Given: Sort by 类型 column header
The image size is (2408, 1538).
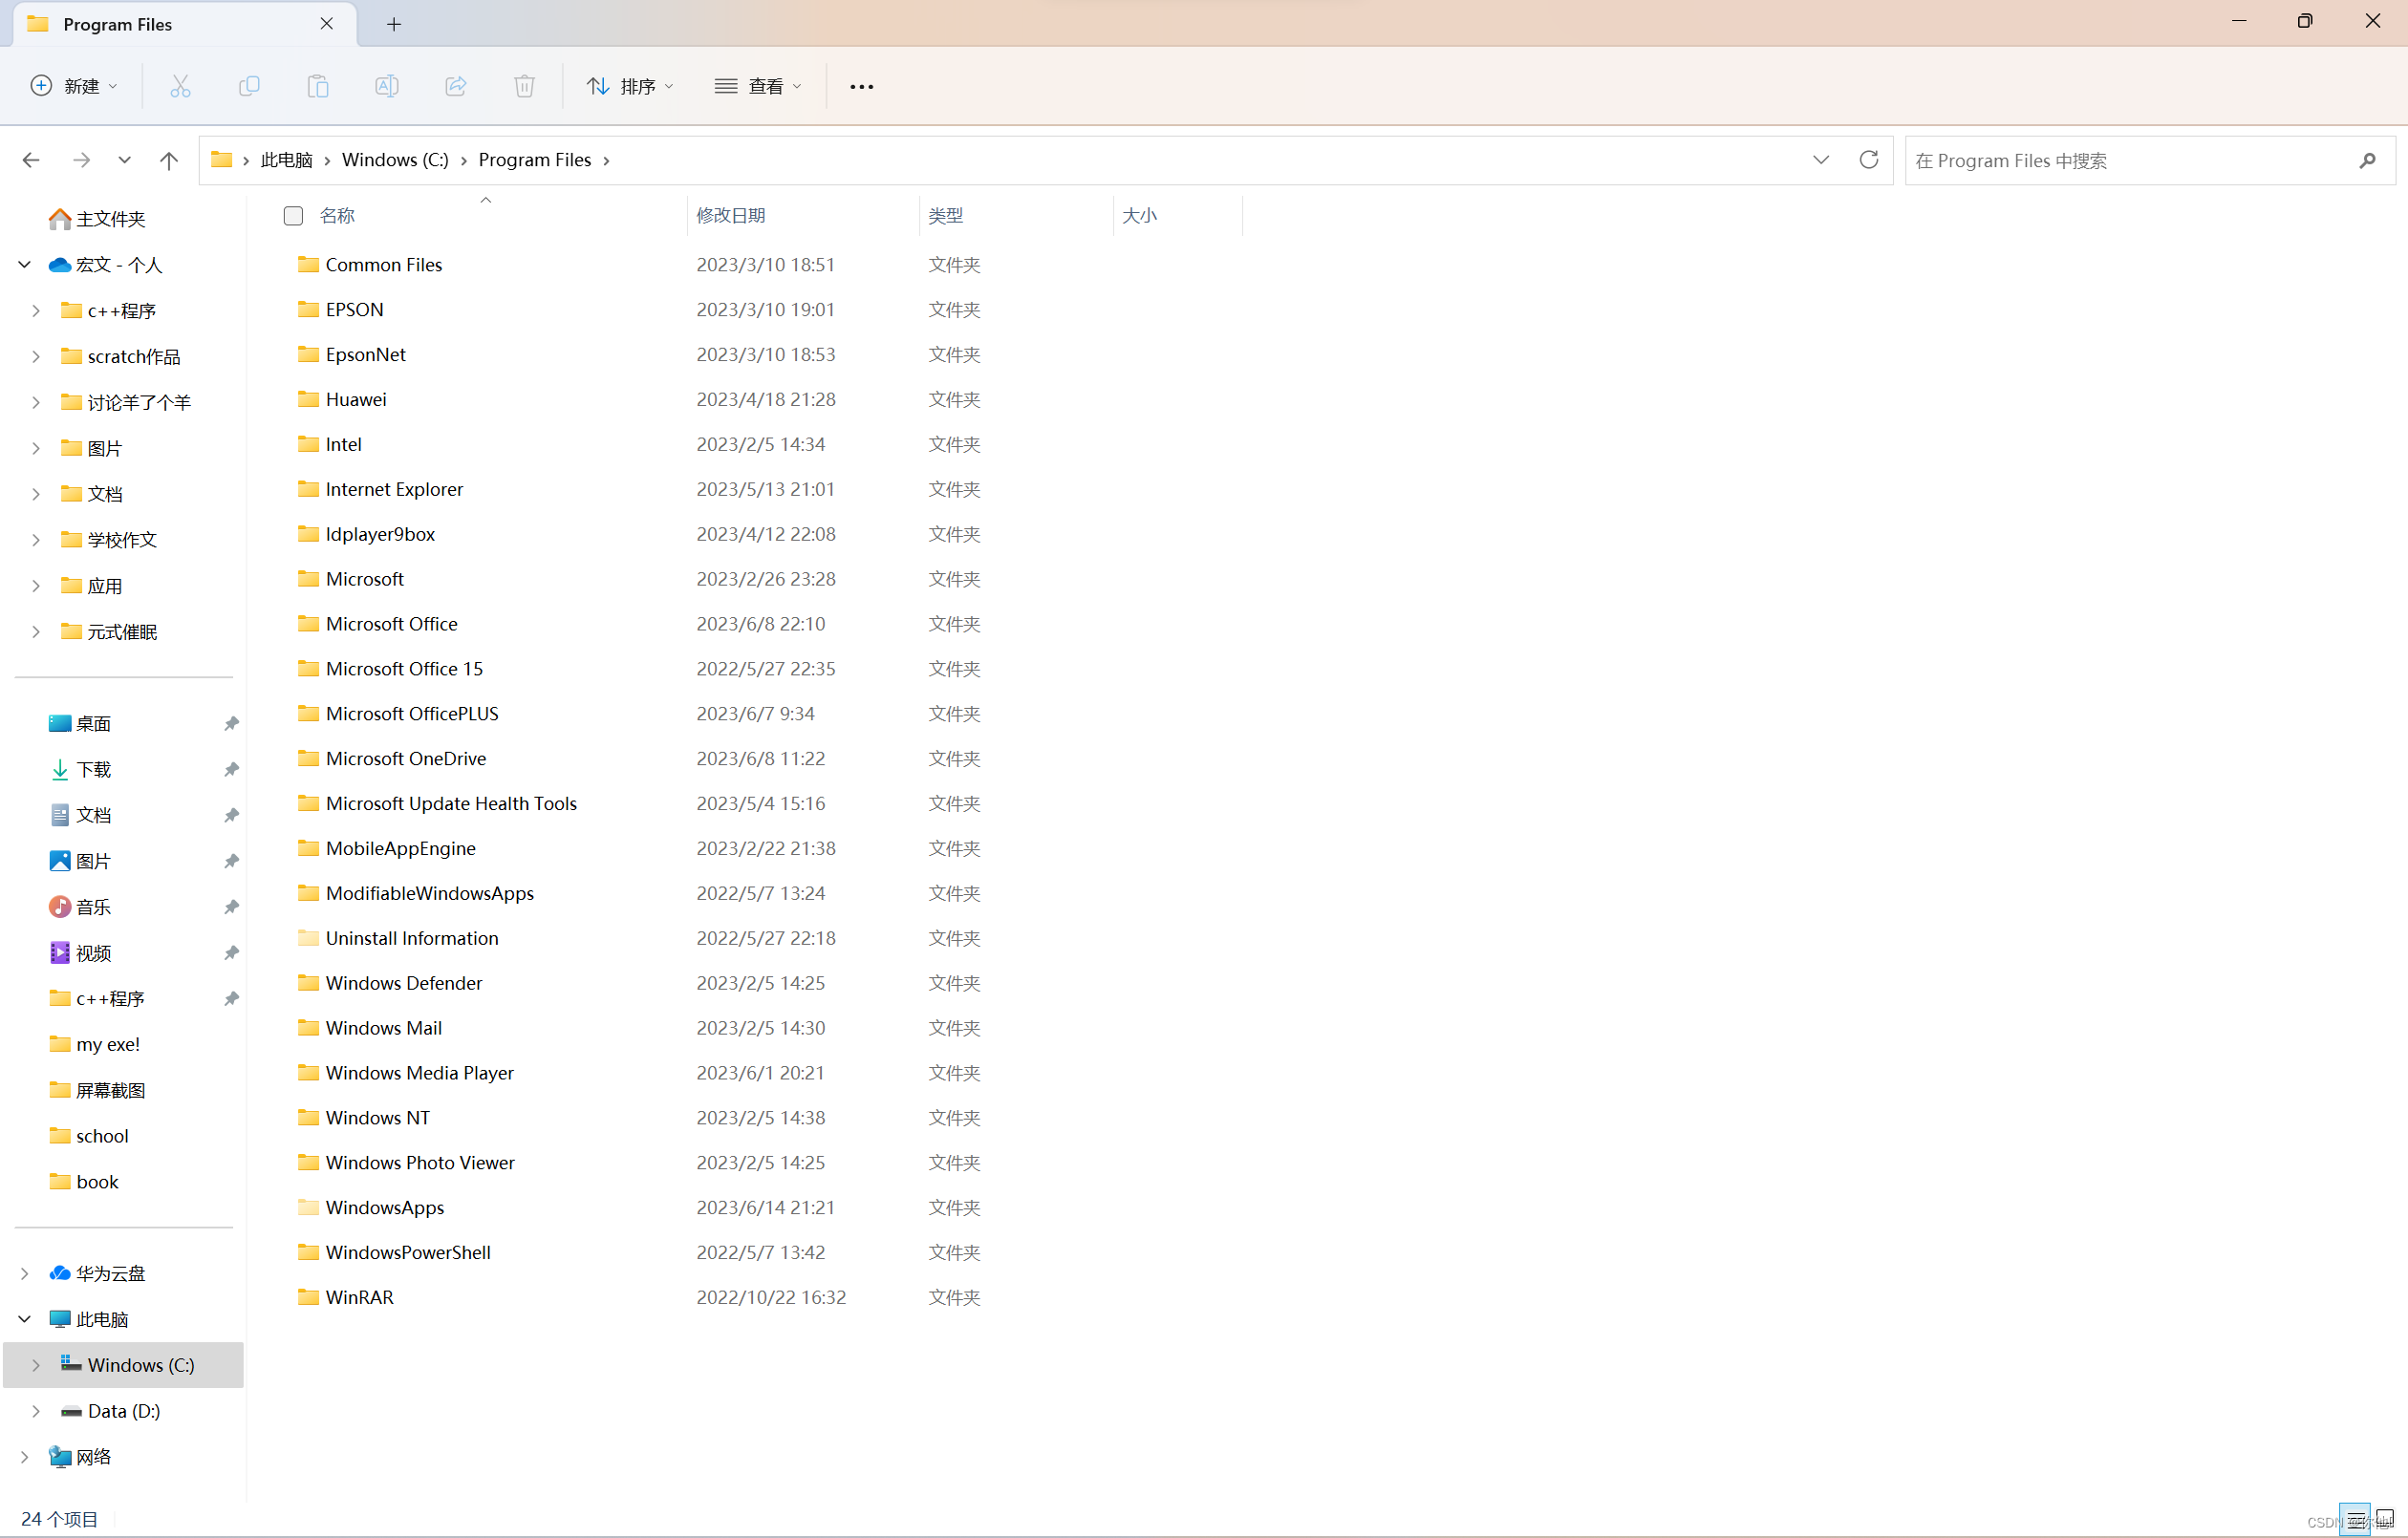Looking at the screenshot, I should pos(1015,216).
